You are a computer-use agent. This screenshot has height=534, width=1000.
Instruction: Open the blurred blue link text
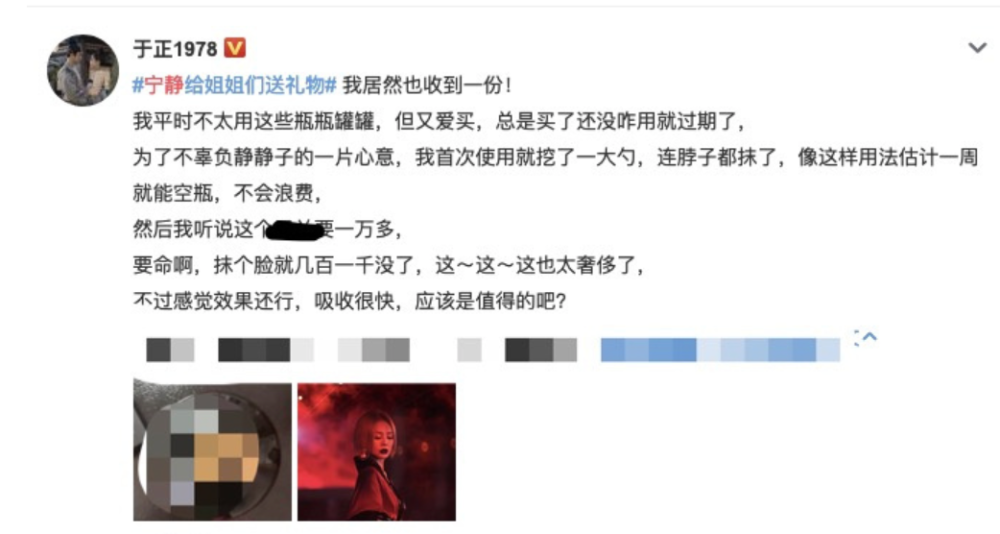[720, 350]
